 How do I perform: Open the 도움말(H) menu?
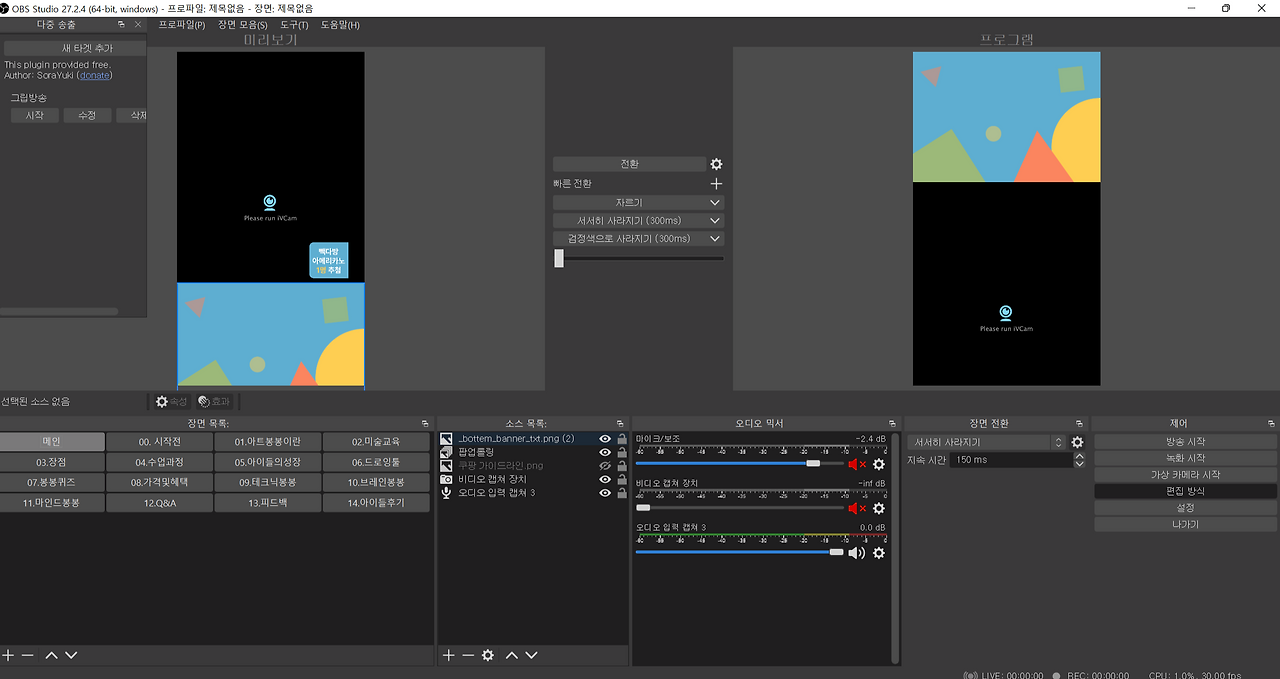point(340,24)
